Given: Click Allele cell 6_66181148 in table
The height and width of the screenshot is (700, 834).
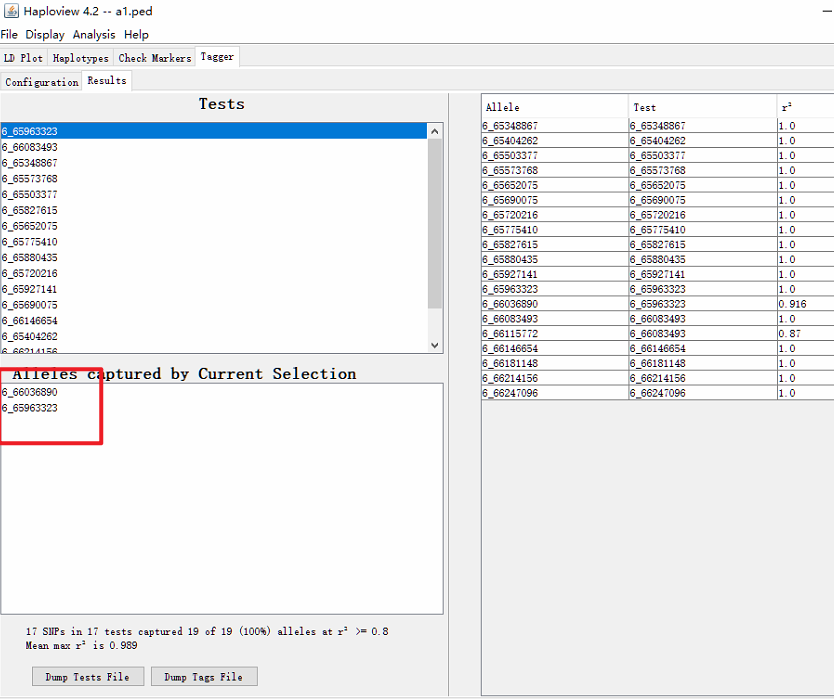Looking at the screenshot, I should coord(555,363).
